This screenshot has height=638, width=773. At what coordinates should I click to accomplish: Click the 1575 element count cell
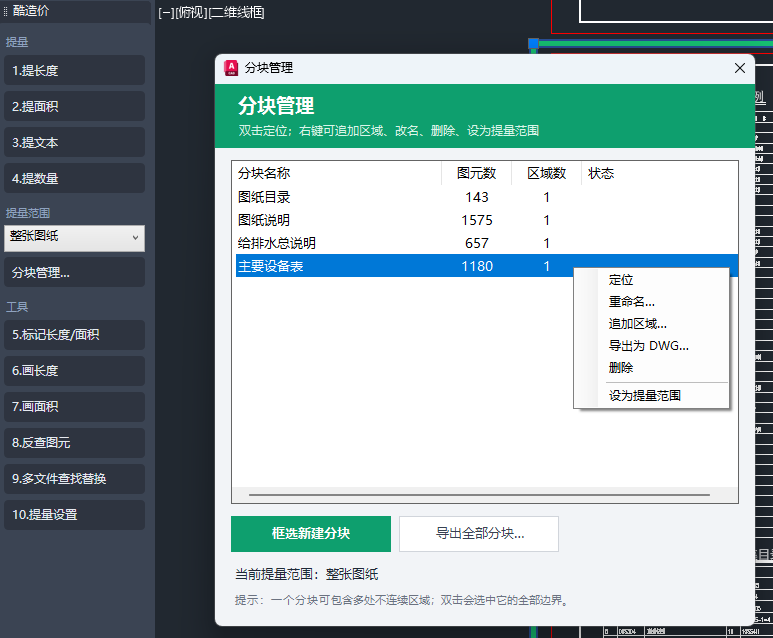click(x=477, y=220)
